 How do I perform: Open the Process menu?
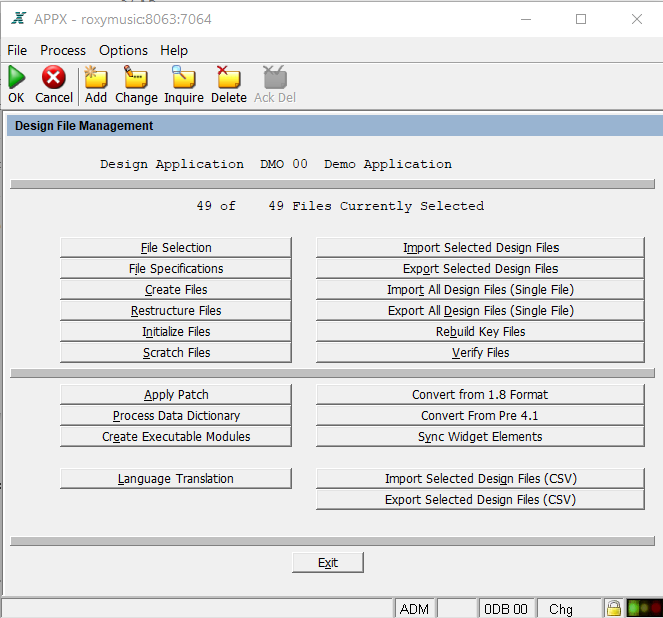(63, 50)
